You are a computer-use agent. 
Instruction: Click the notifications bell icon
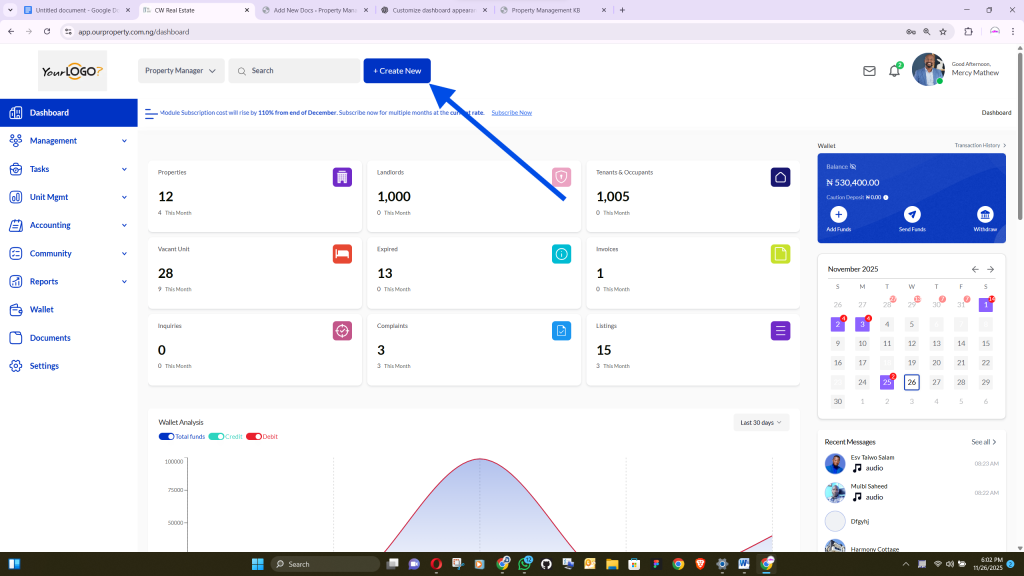(x=894, y=71)
